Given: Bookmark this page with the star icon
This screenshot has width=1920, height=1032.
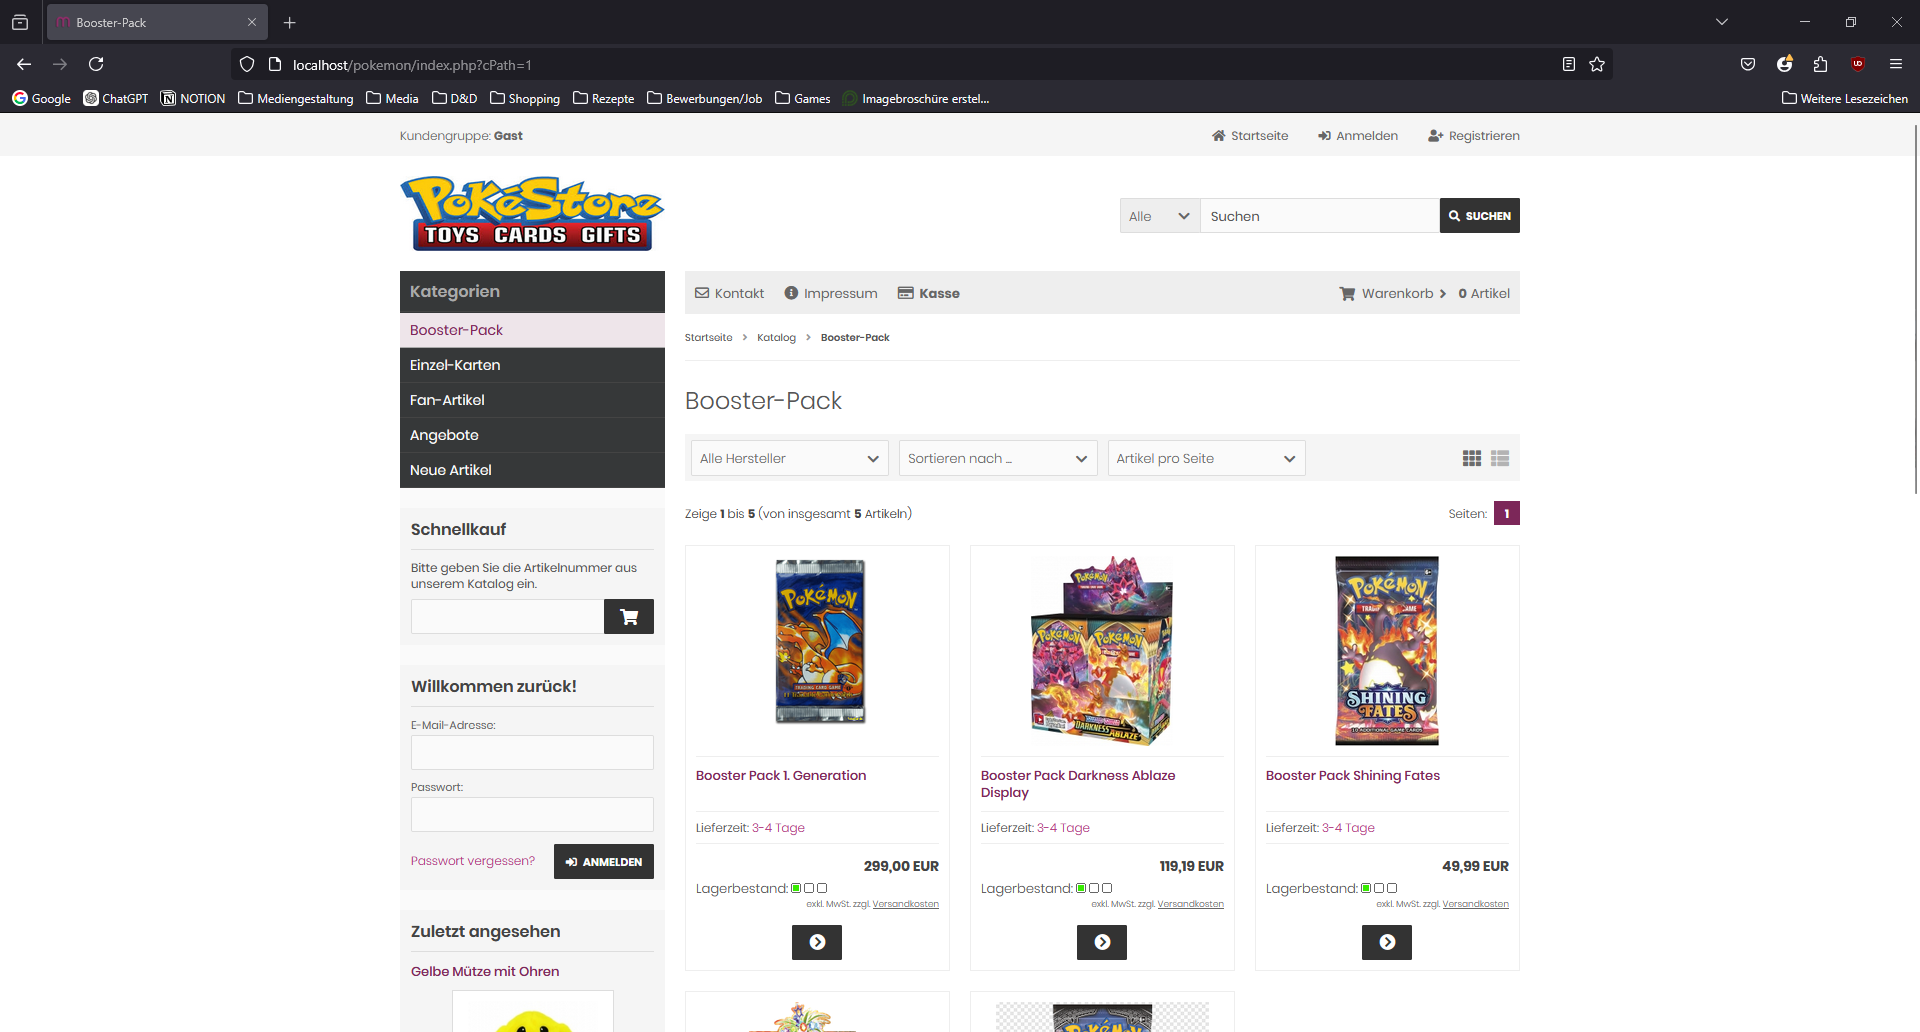Looking at the screenshot, I should coord(1597,65).
